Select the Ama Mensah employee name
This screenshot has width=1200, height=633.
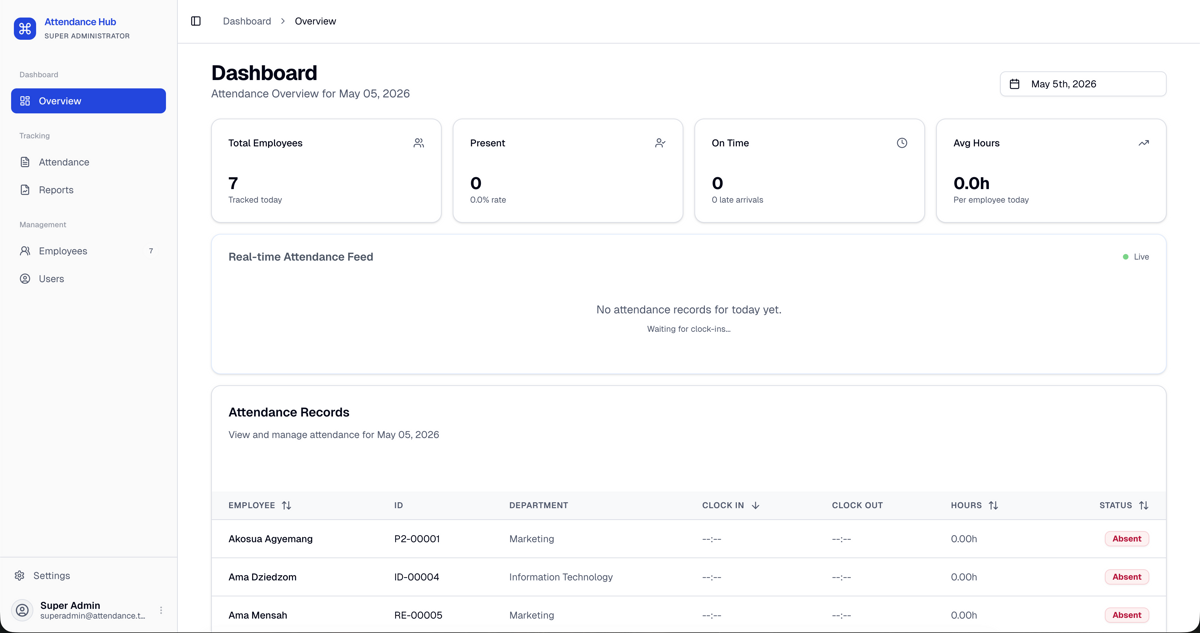click(258, 615)
